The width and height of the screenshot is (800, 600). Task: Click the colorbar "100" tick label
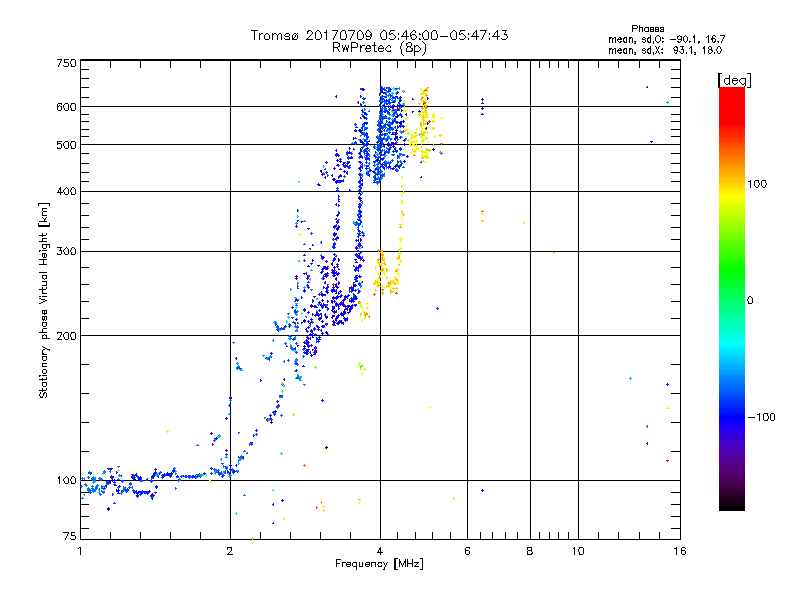[x=757, y=184]
